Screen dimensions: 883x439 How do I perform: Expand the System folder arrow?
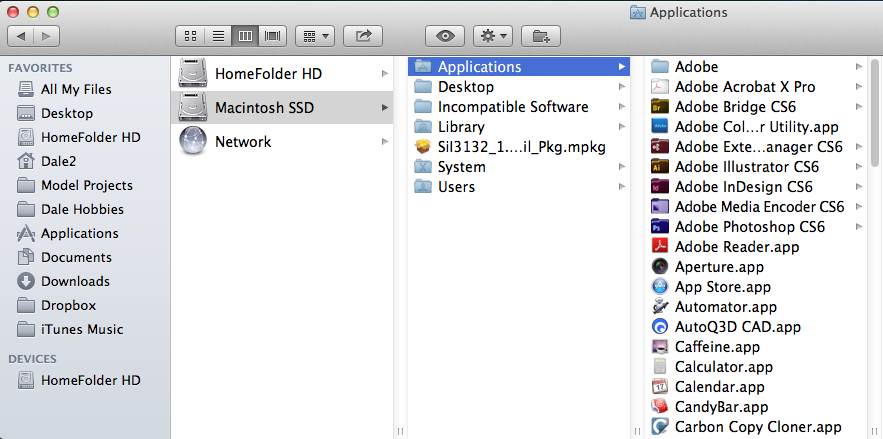coord(622,167)
